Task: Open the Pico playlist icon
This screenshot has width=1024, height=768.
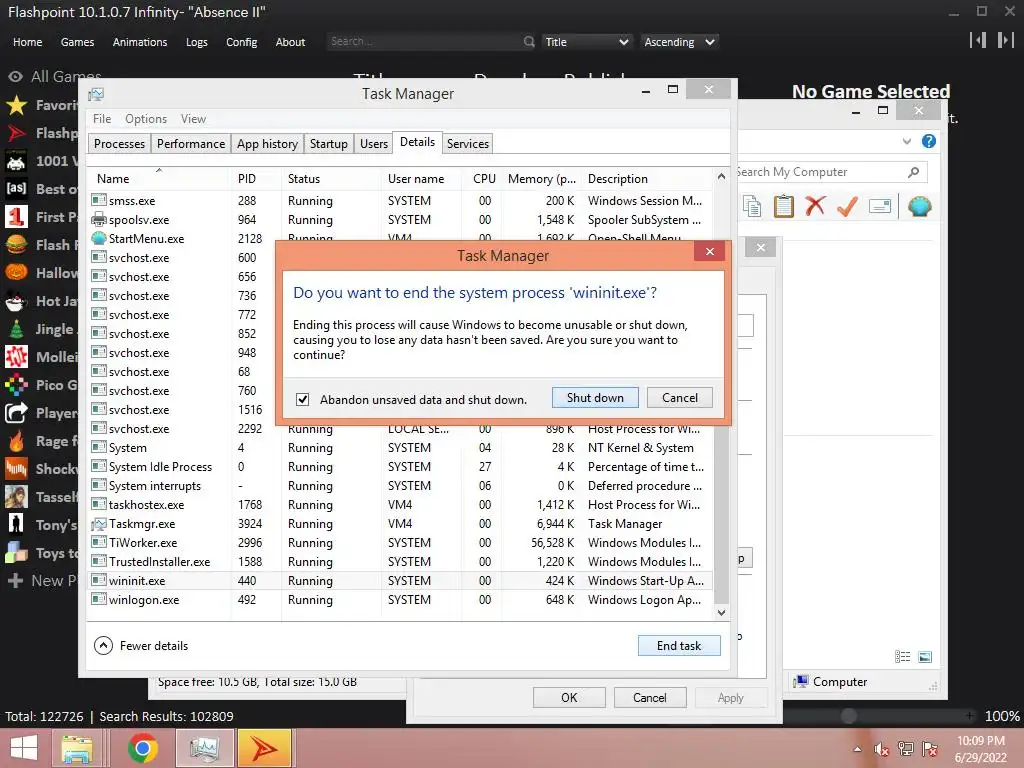Action: 16,385
